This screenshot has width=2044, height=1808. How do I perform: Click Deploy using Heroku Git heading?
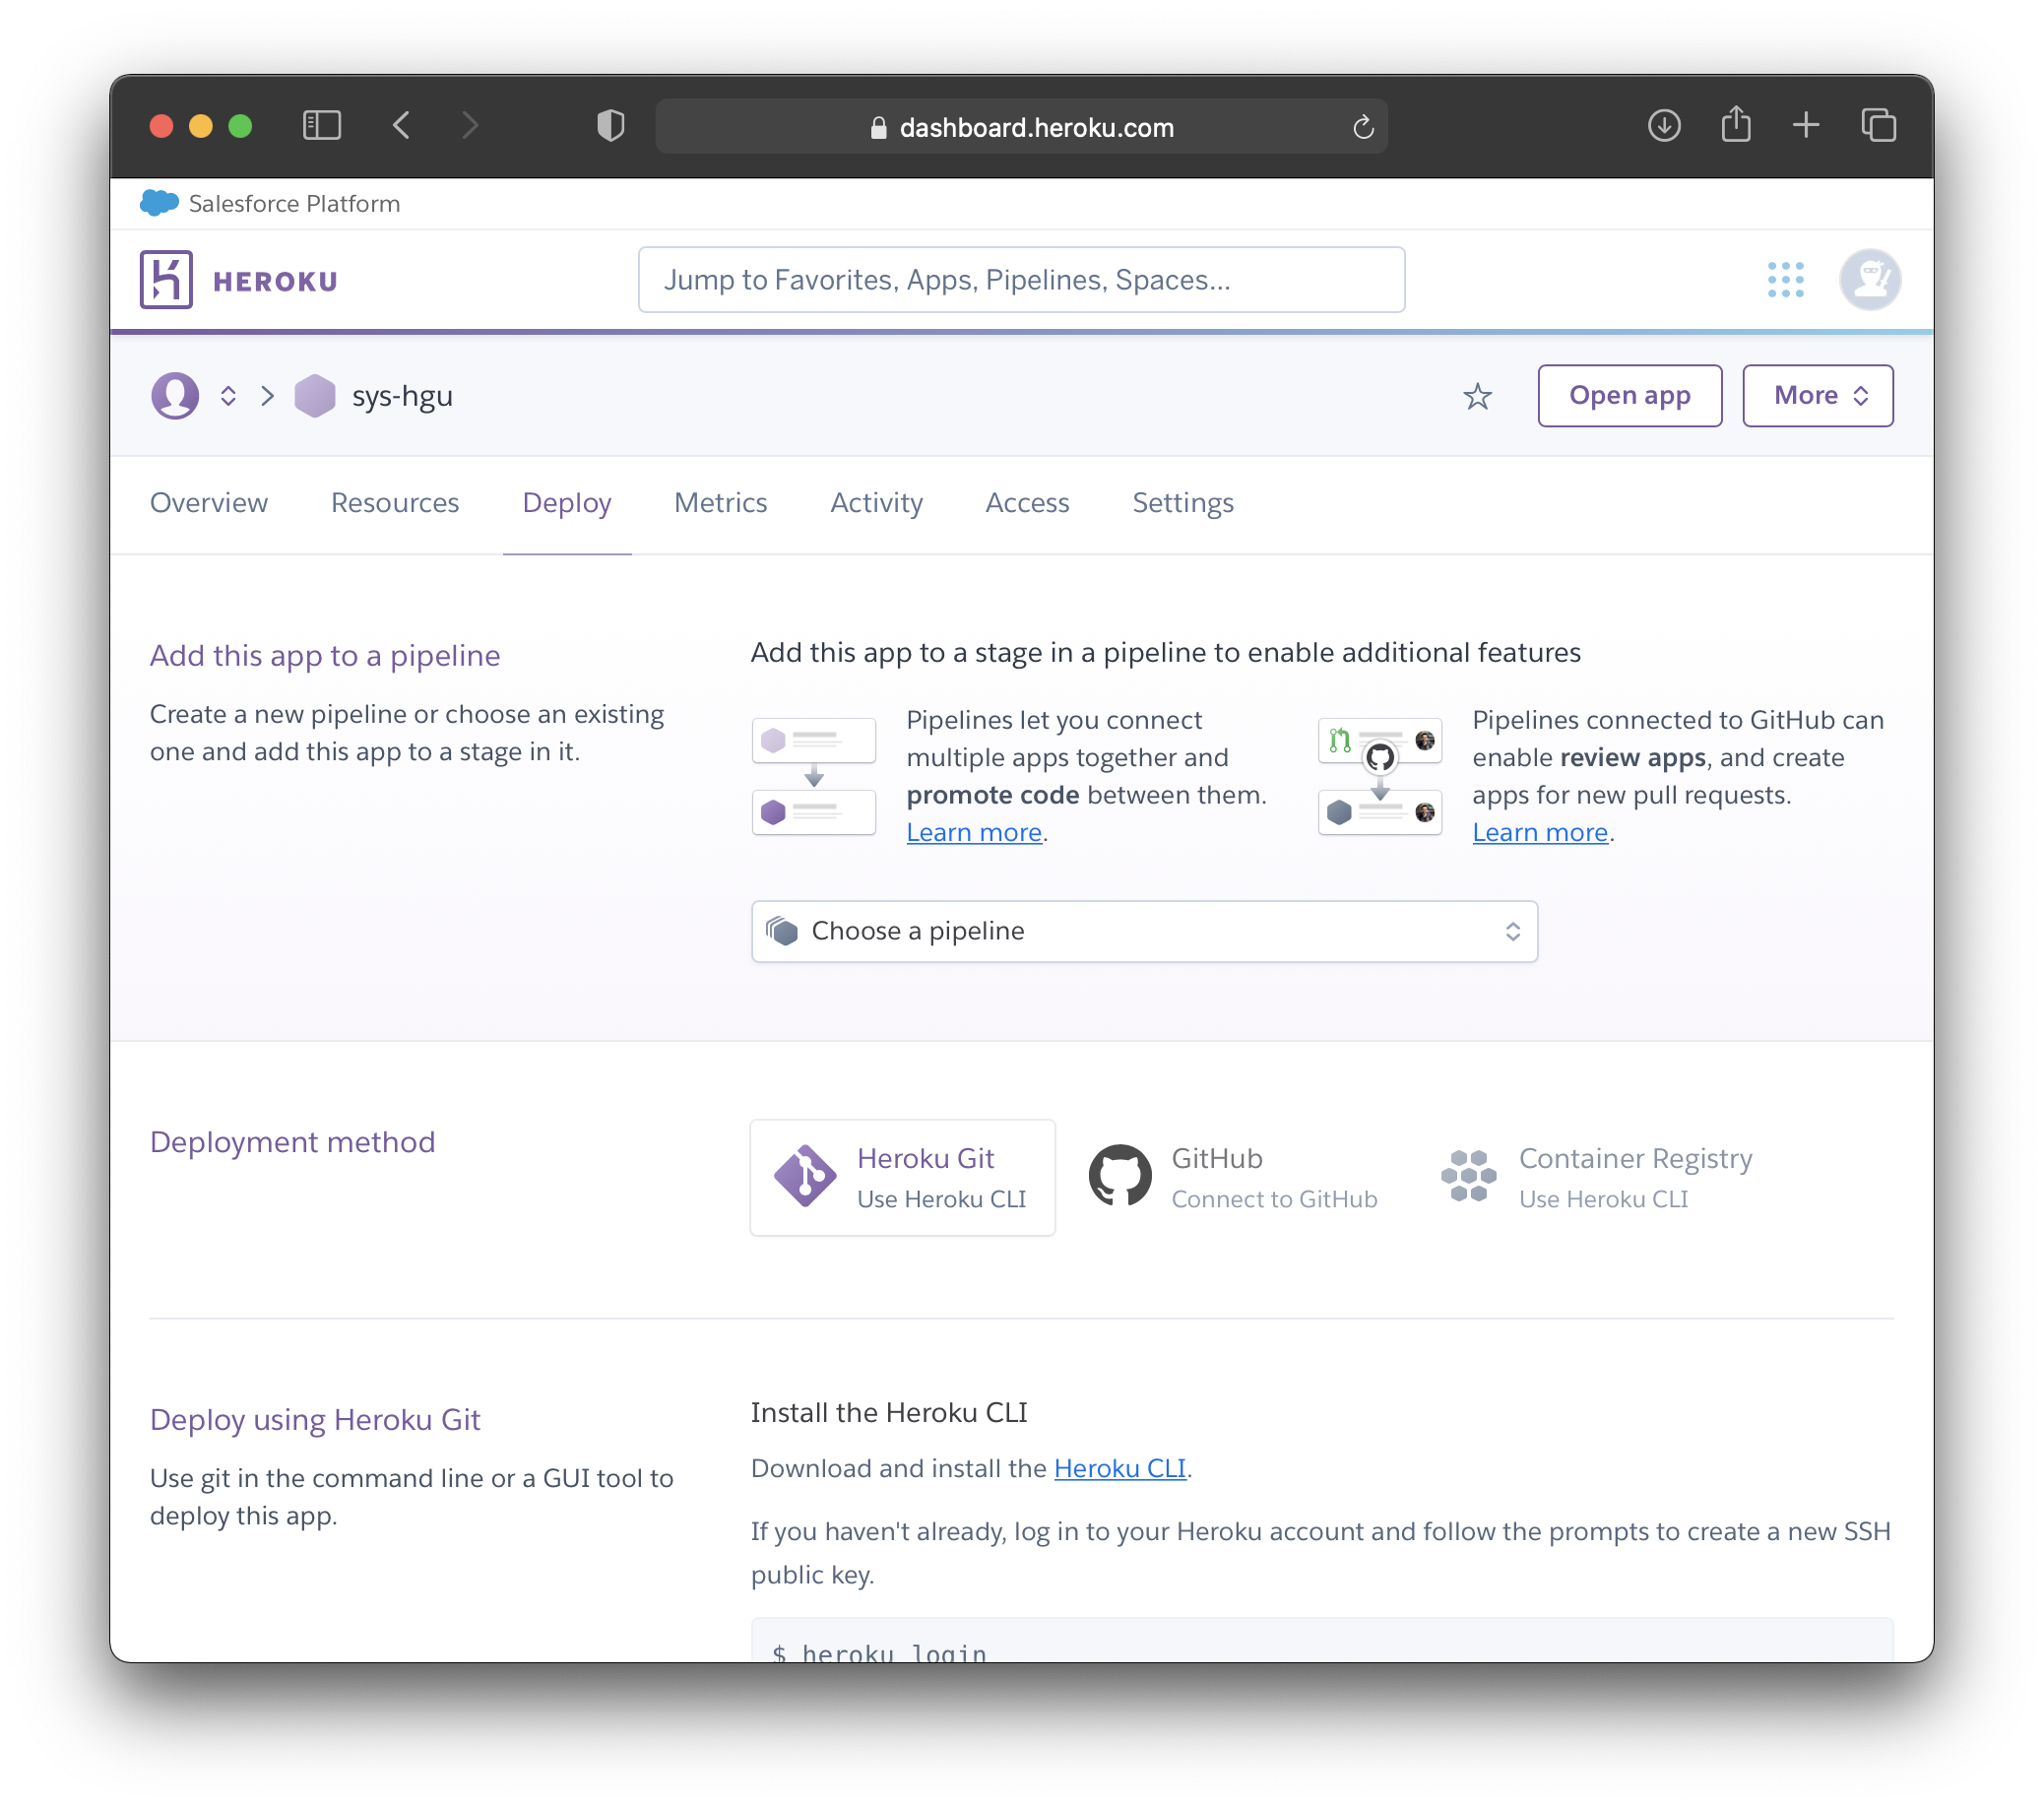tap(315, 1420)
